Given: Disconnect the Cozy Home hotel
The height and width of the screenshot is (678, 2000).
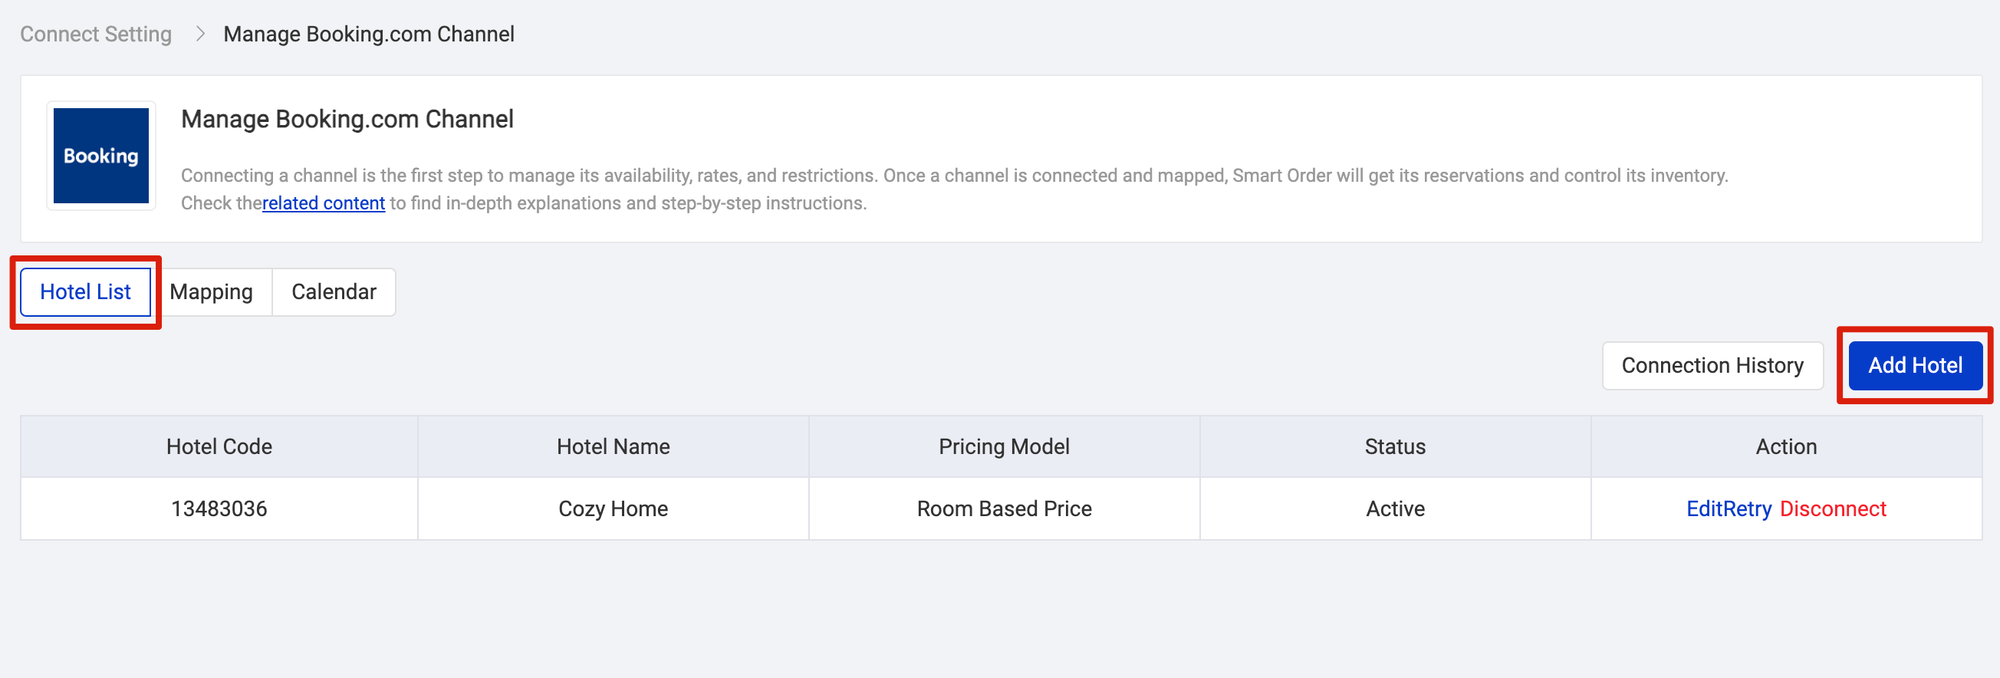Looking at the screenshot, I should pyautogui.click(x=1833, y=509).
